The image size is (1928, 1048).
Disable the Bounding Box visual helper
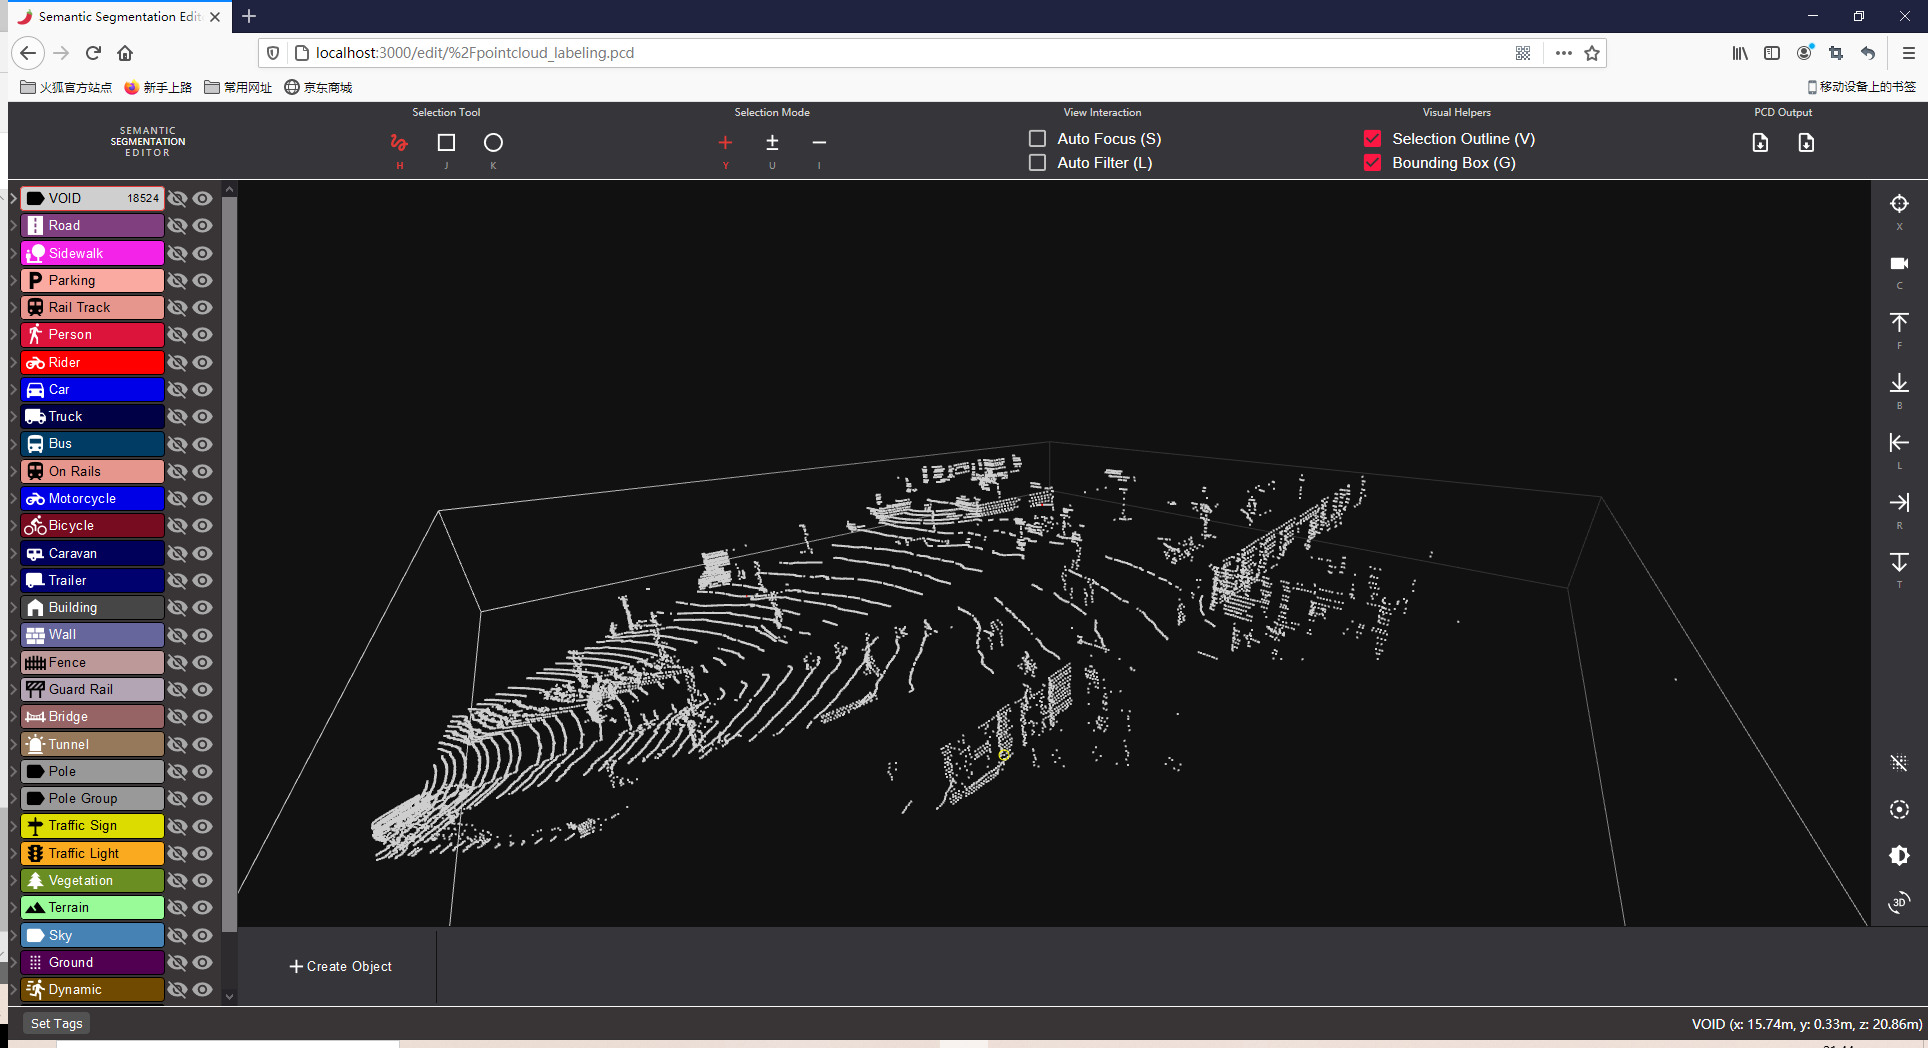[1371, 162]
